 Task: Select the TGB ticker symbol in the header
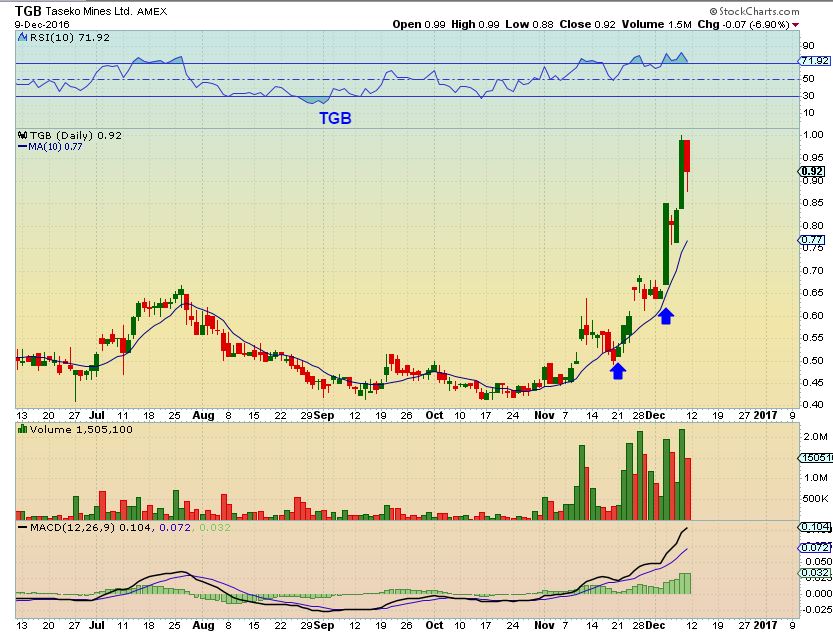click(x=28, y=11)
